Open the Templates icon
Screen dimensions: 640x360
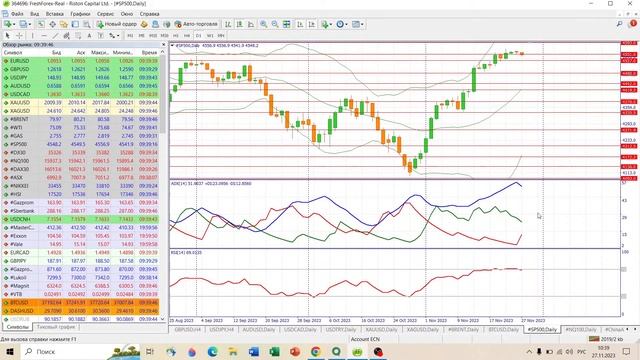point(356,24)
